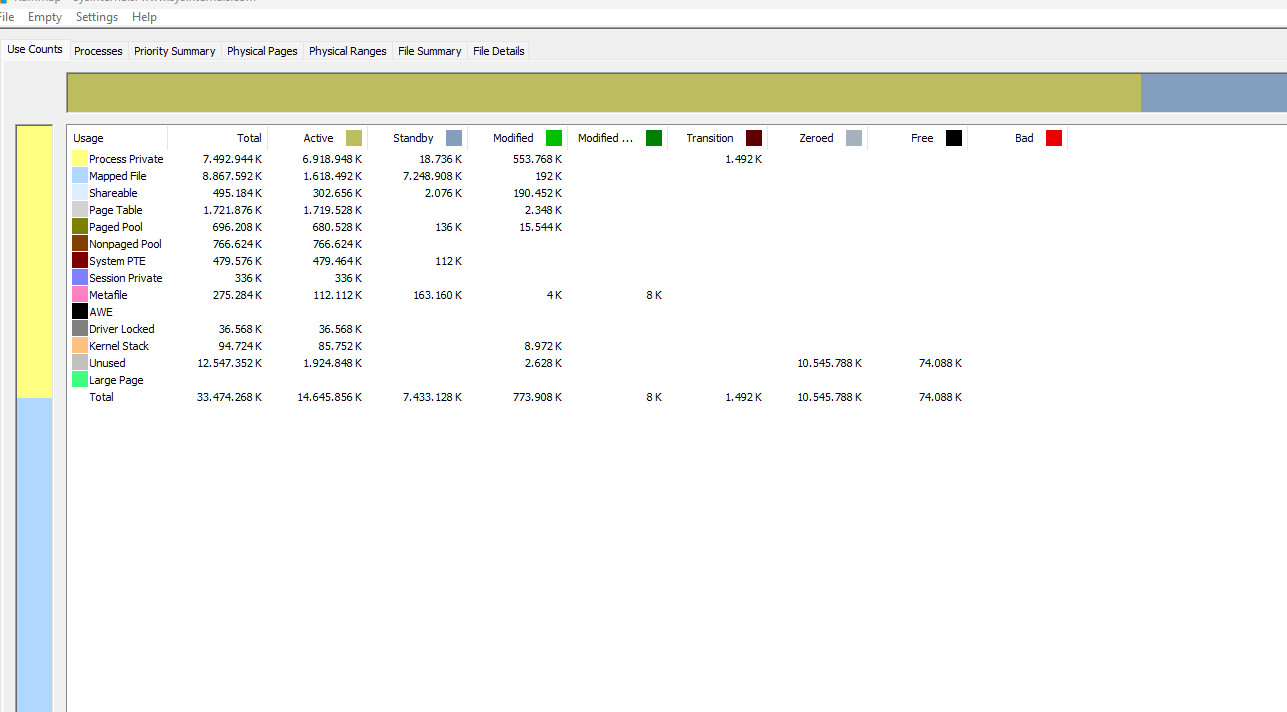
Task: Click the Transition column maroon swatch
Action: [x=754, y=138]
